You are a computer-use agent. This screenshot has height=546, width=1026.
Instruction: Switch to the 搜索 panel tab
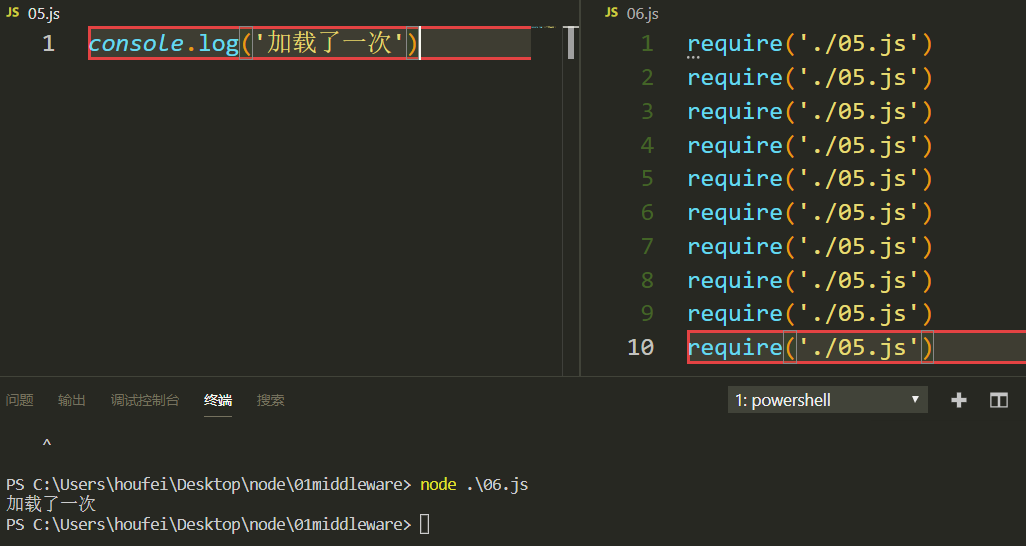[x=270, y=400]
